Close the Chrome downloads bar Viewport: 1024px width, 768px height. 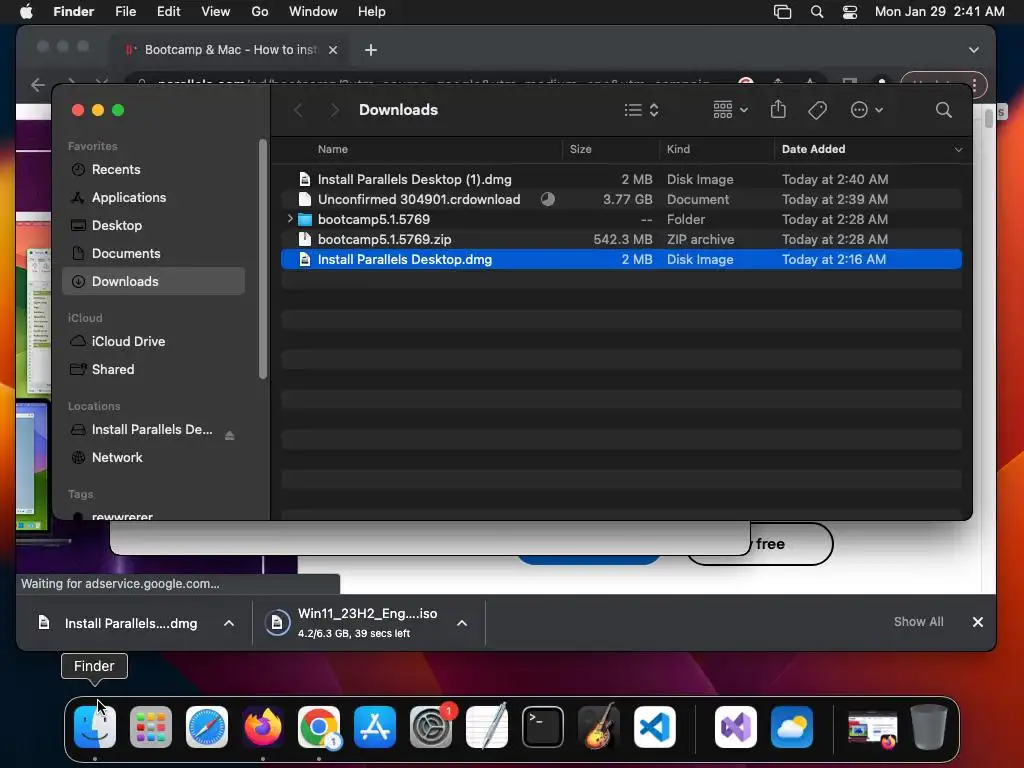pos(978,622)
